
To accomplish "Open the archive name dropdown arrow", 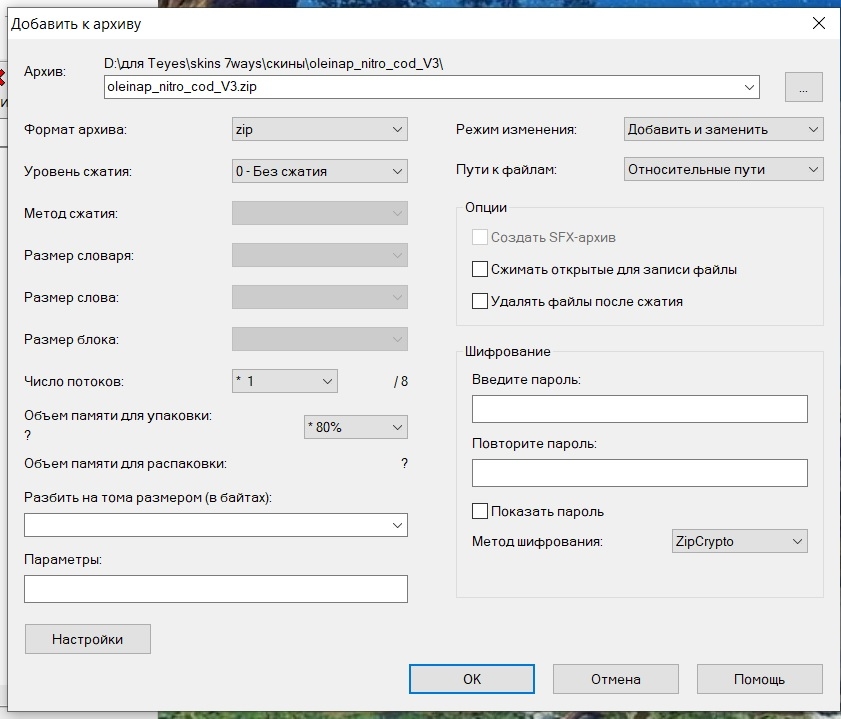I will click(x=749, y=87).
